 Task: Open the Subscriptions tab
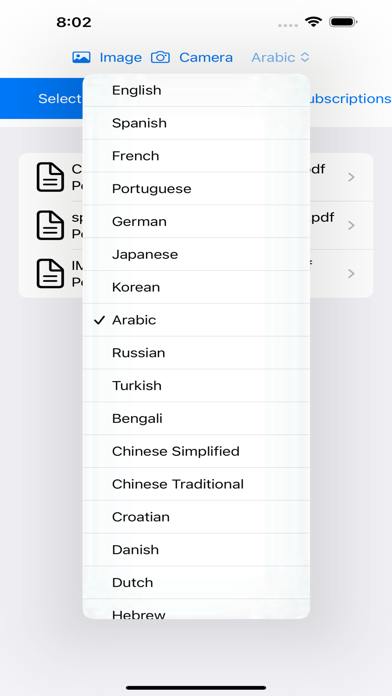tap(351, 99)
